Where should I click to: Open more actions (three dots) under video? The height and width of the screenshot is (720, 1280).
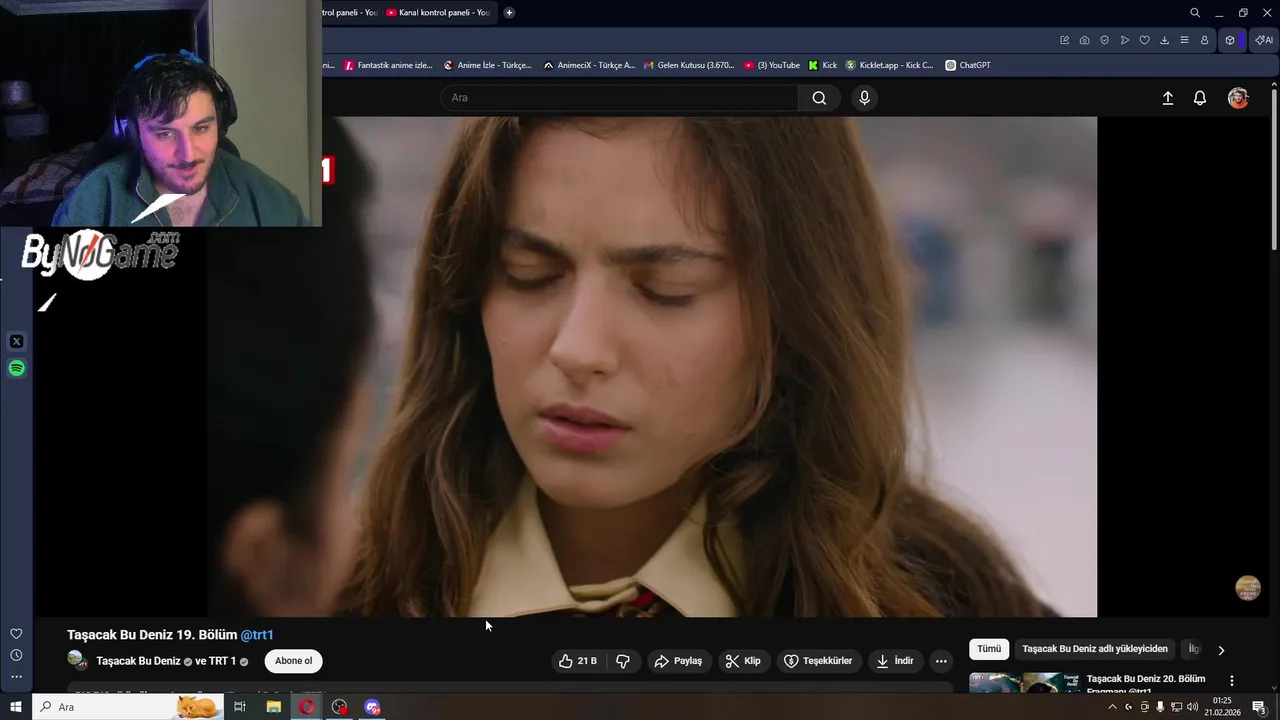click(941, 661)
